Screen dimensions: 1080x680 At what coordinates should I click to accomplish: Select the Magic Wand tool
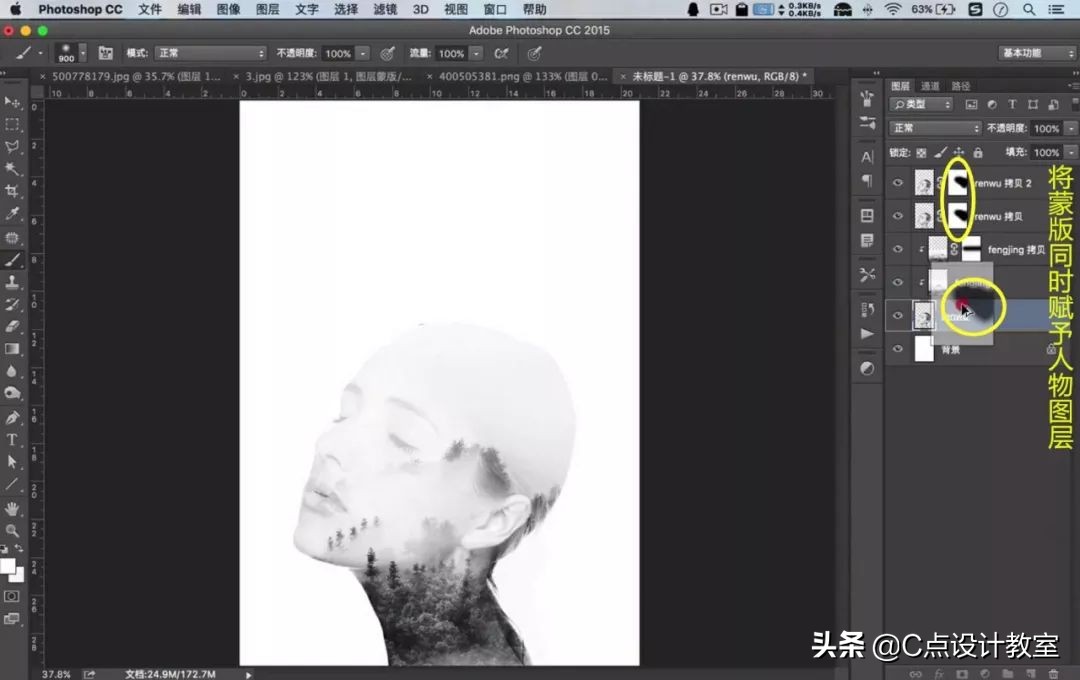tap(12, 169)
